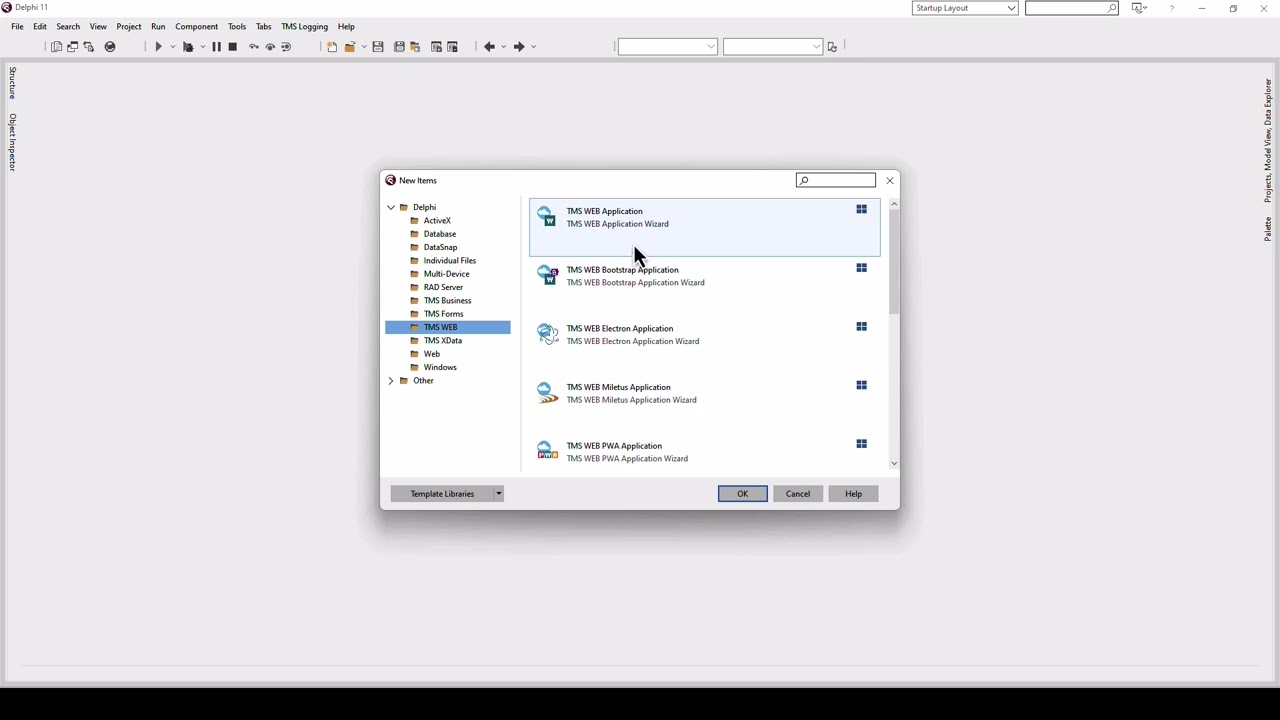
Task: Open the Palette side tab
Action: [1267, 229]
